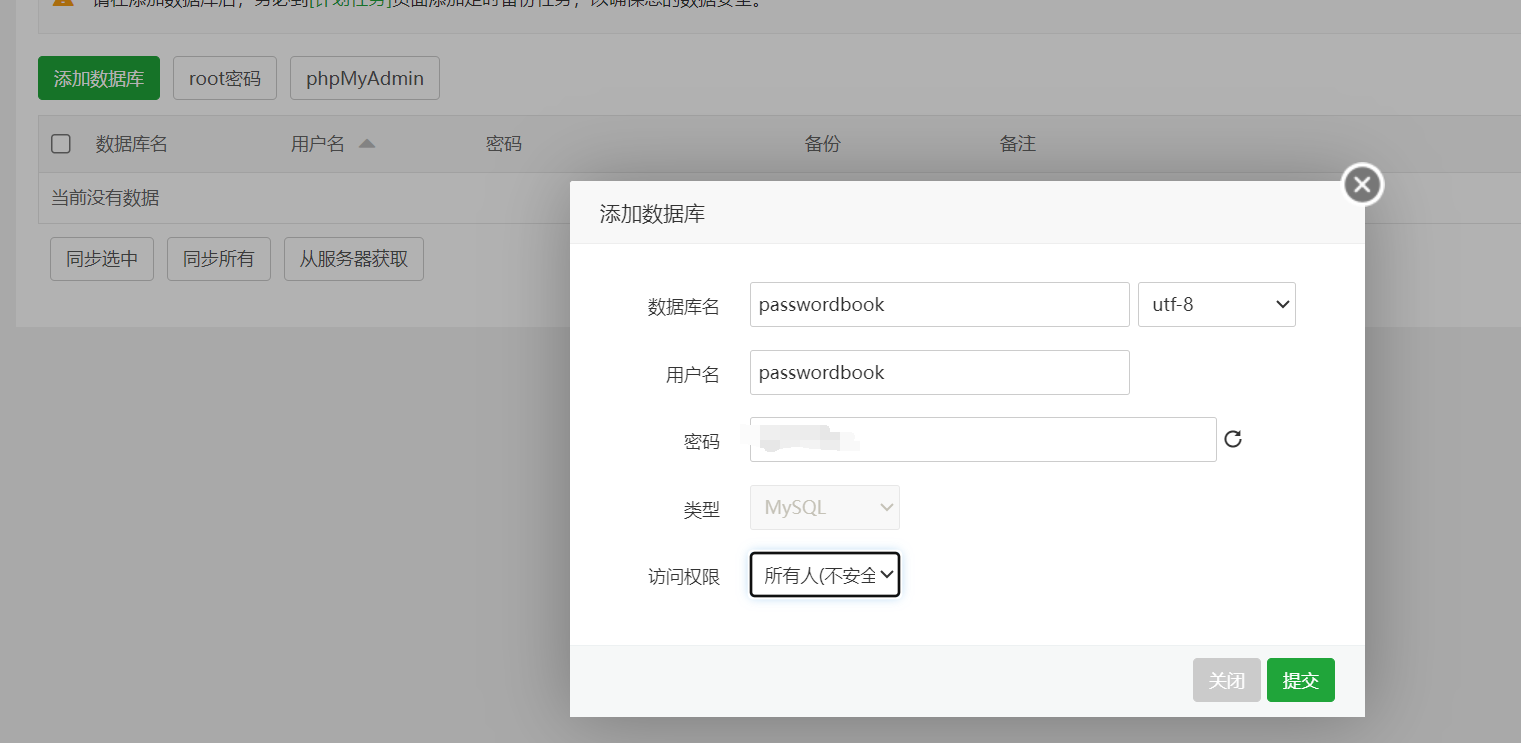This screenshot has width=1521, height=743.
Task: Click the 同步选中 button
Action: pos(102,259)
